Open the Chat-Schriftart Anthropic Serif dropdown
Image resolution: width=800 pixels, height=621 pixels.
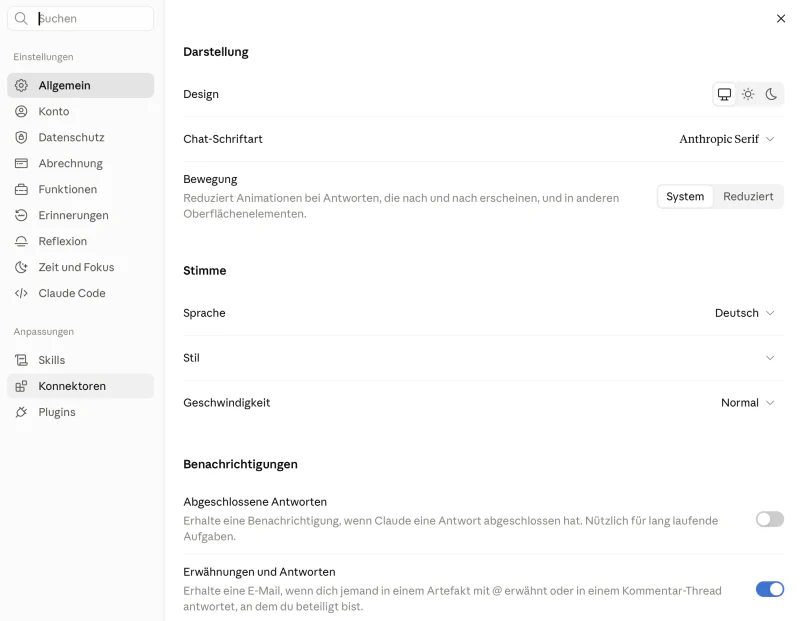click(727, 139)
